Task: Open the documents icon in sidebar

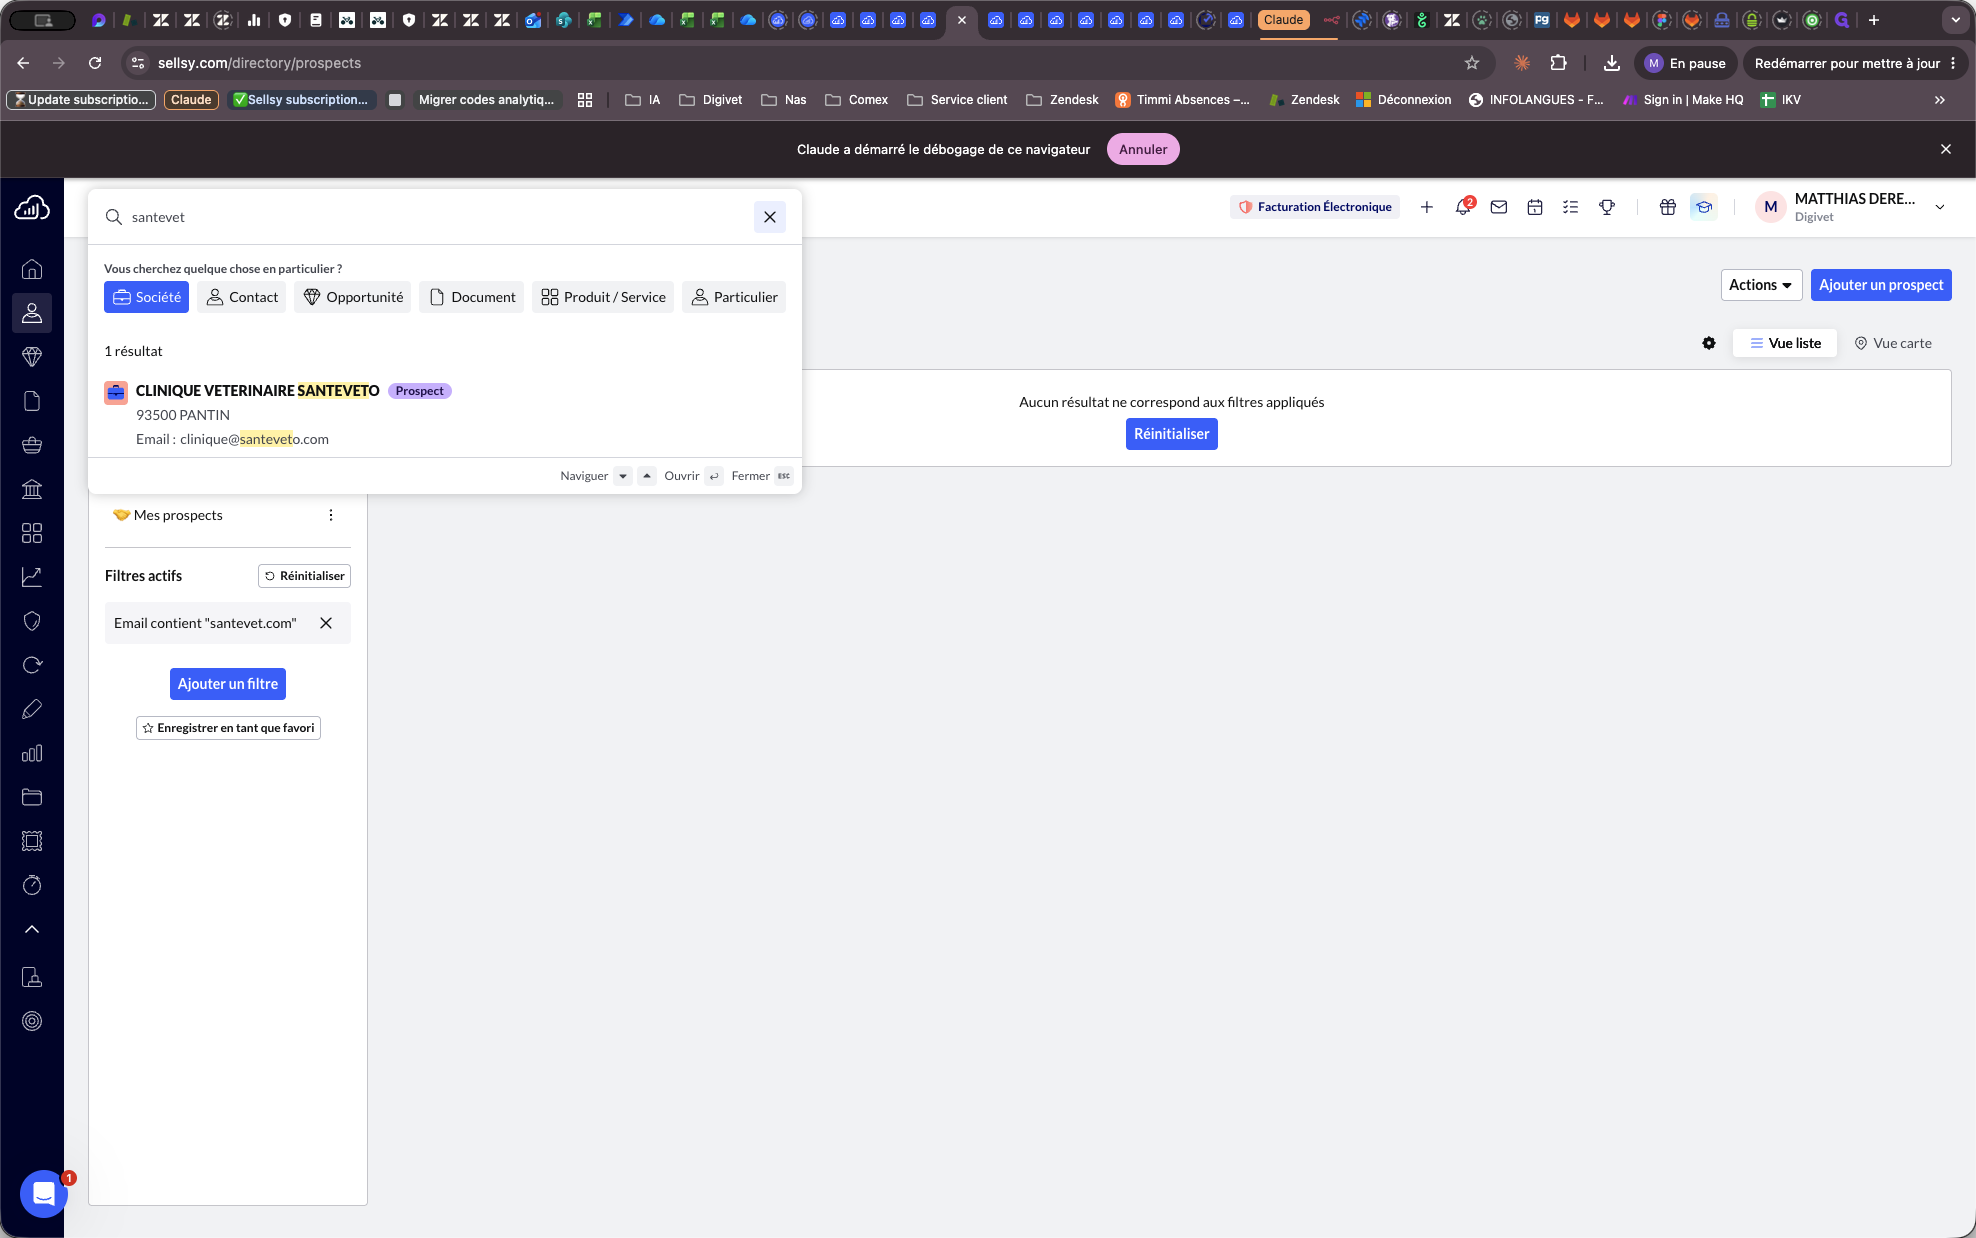Action: pos(32,401)
